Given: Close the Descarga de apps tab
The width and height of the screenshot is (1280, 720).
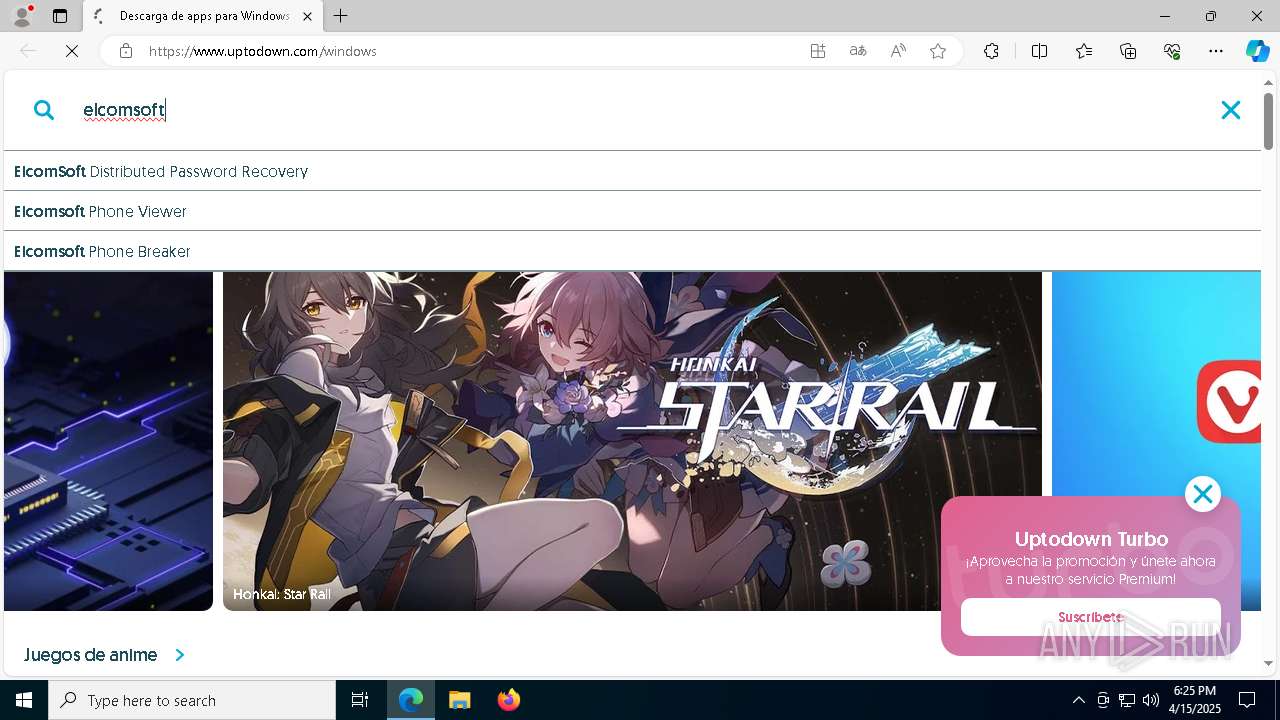Looking at the screenshot, I should pos(307,16).
